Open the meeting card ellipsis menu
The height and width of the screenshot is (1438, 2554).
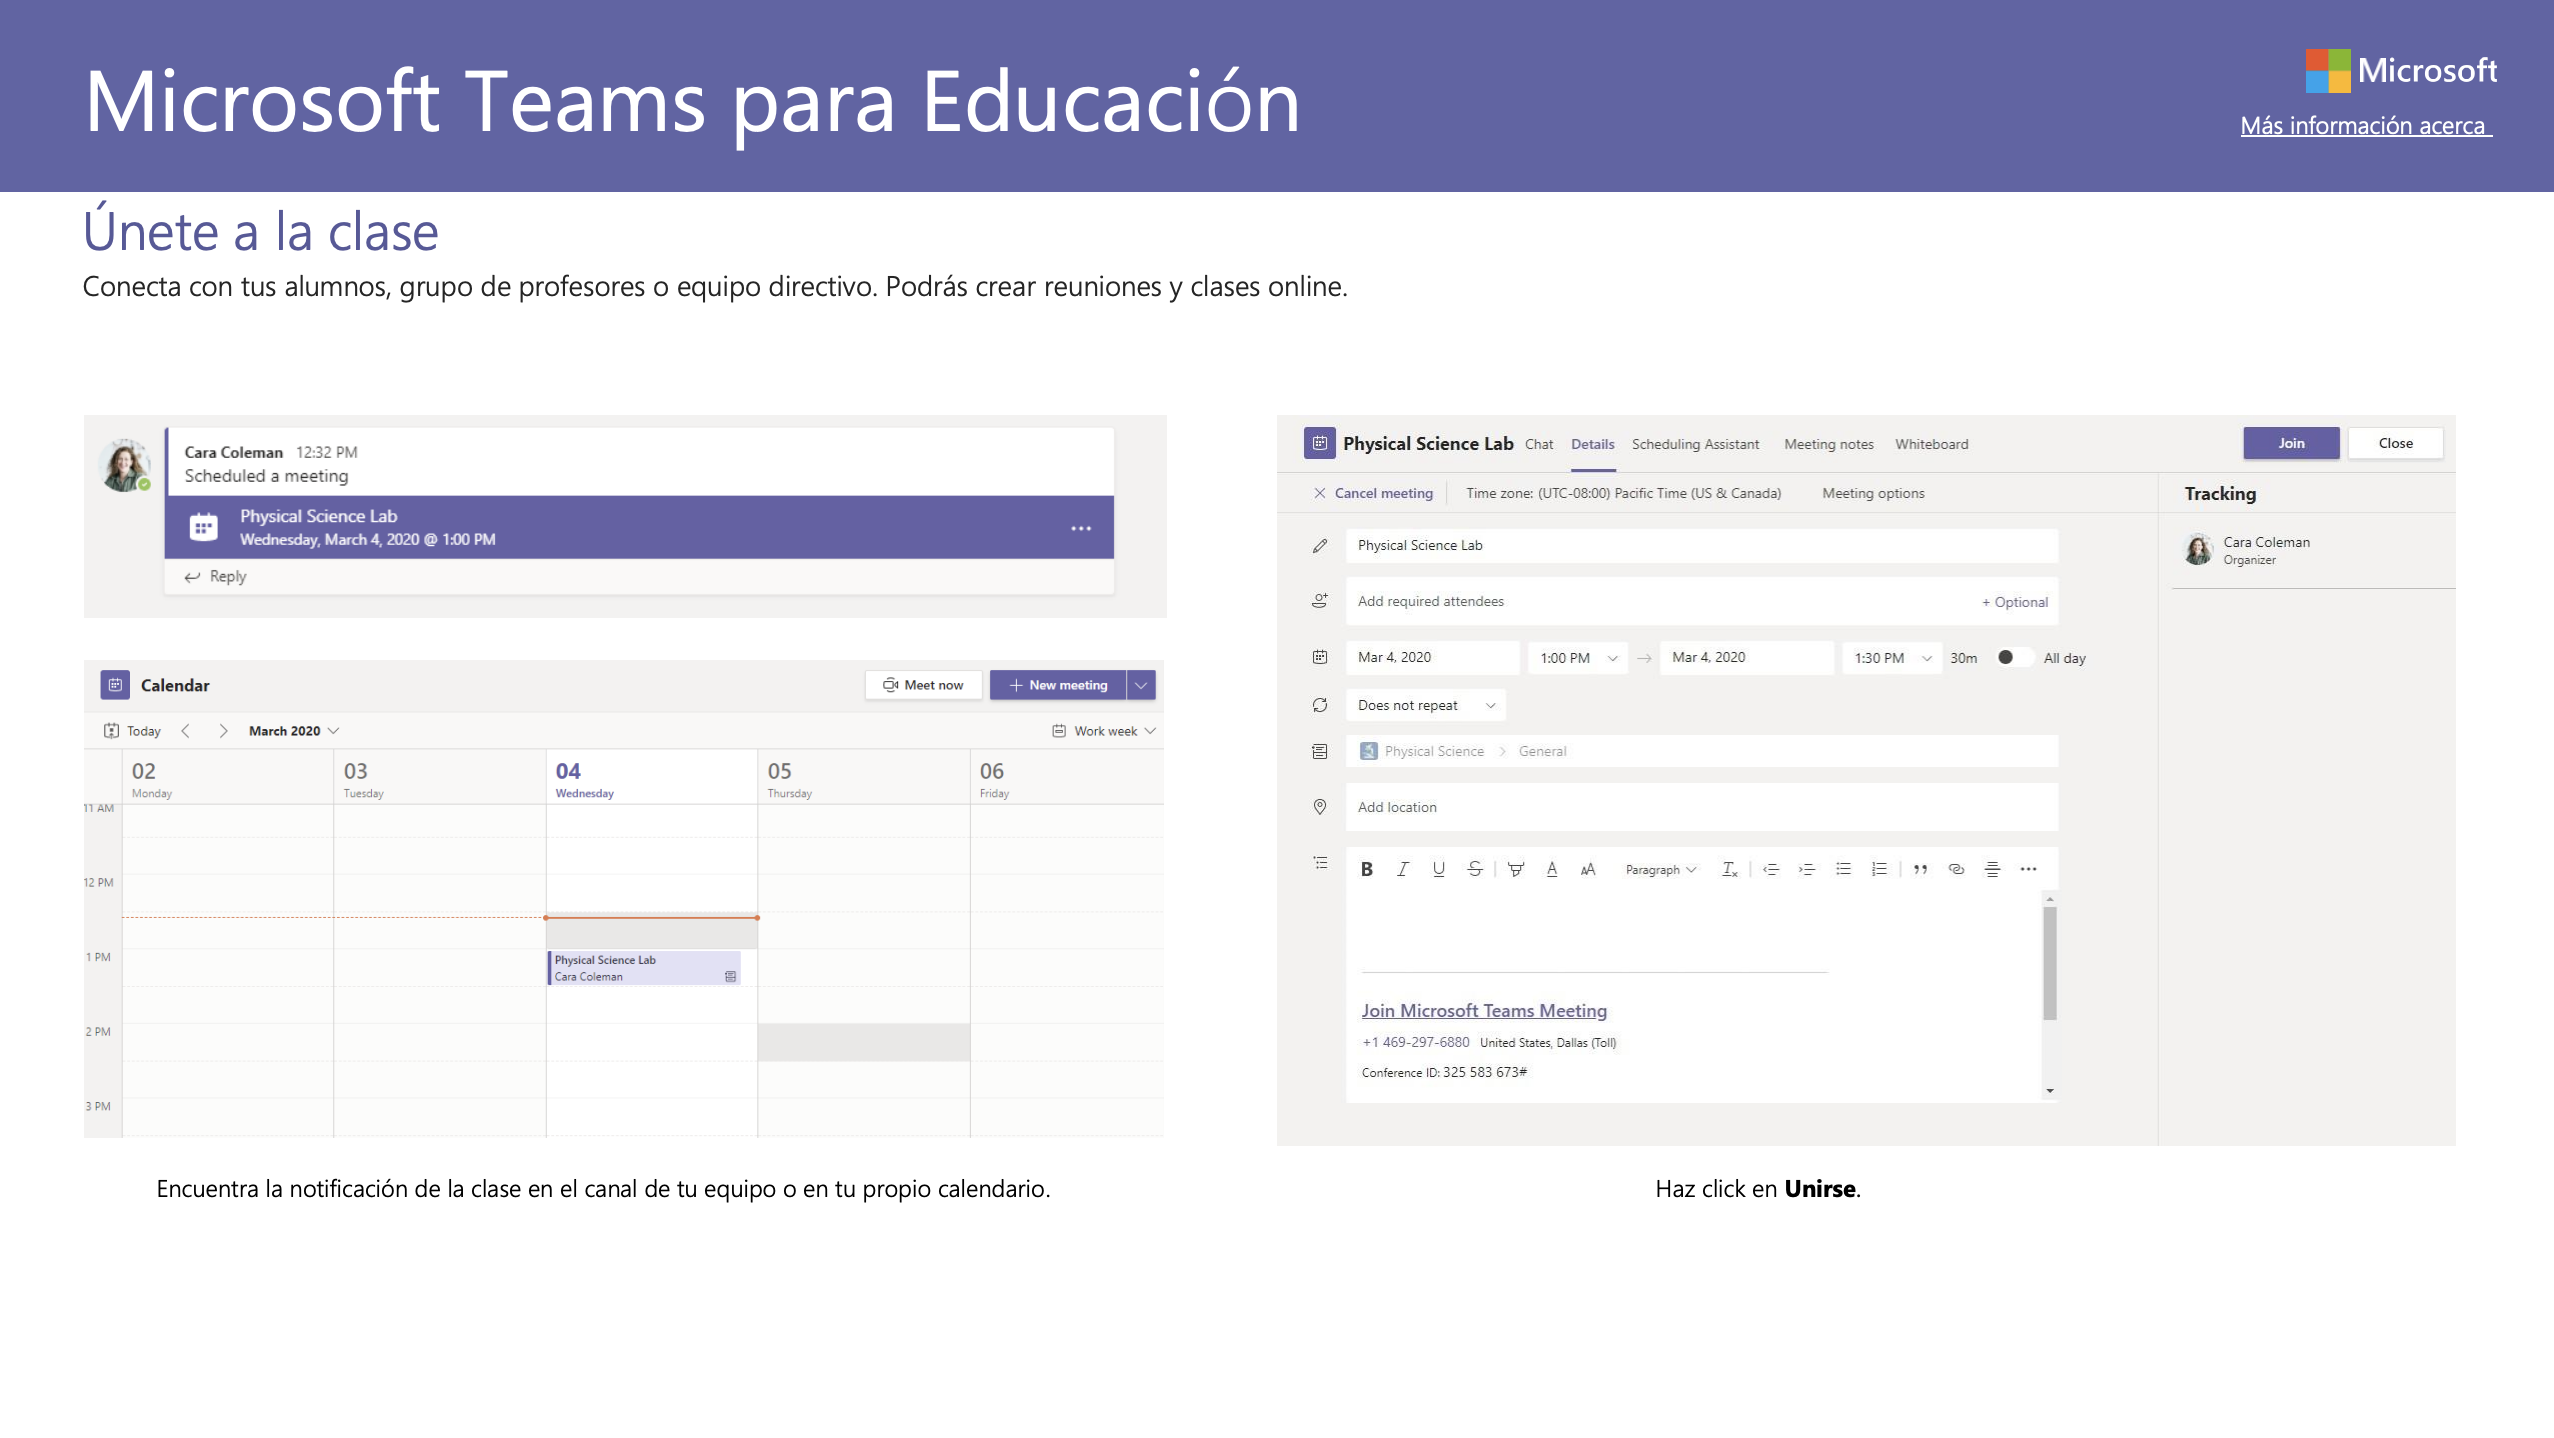(1081, 528)
